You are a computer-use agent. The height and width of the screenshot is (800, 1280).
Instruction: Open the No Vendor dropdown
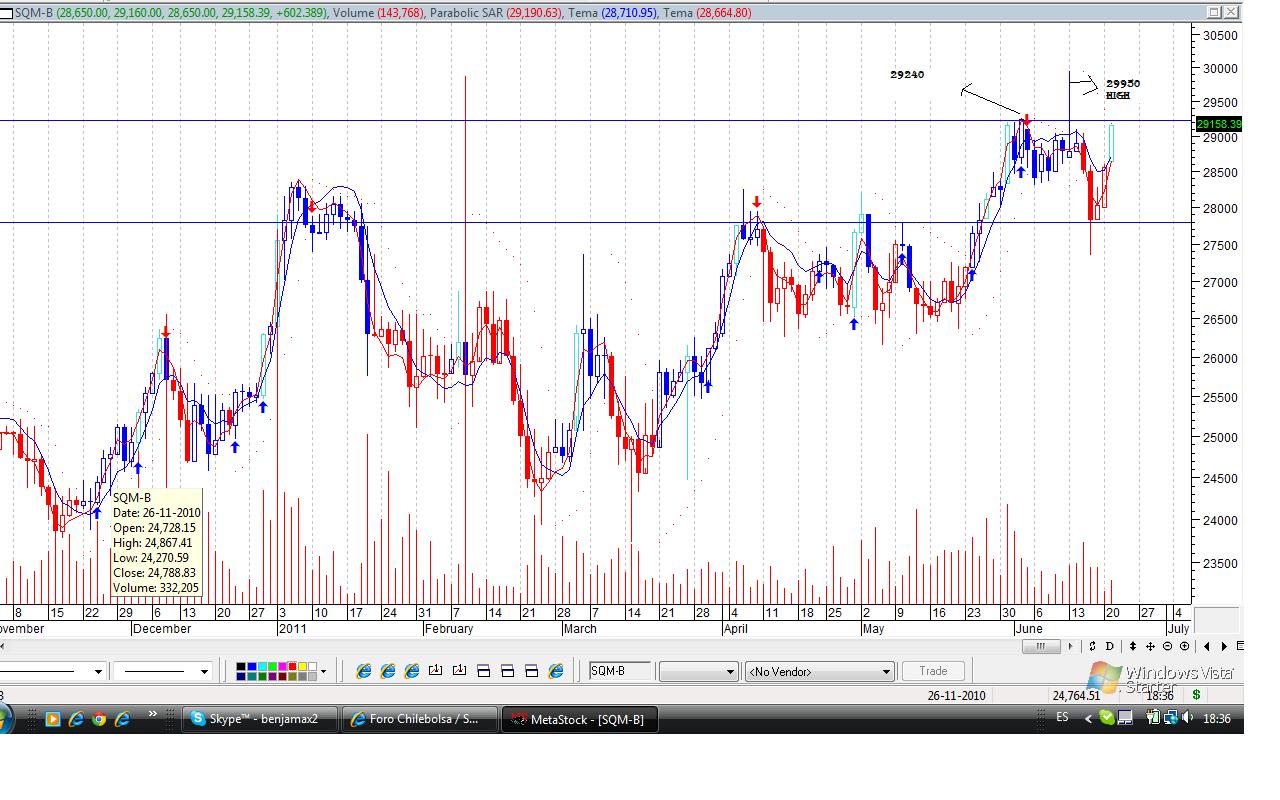click(x=886, y=672)
